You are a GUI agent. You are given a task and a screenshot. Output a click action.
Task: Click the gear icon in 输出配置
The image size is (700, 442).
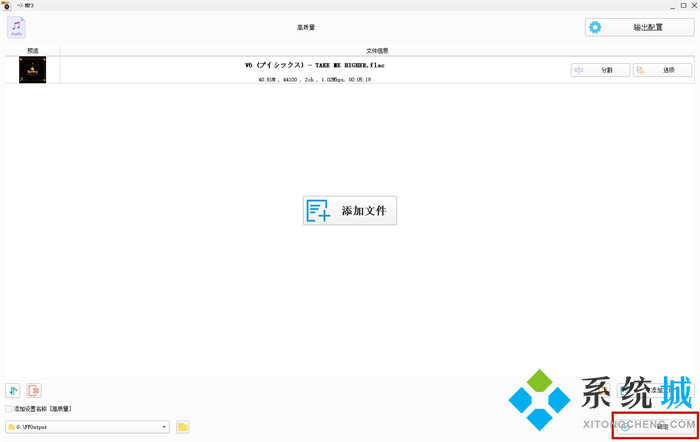(596, 27)
